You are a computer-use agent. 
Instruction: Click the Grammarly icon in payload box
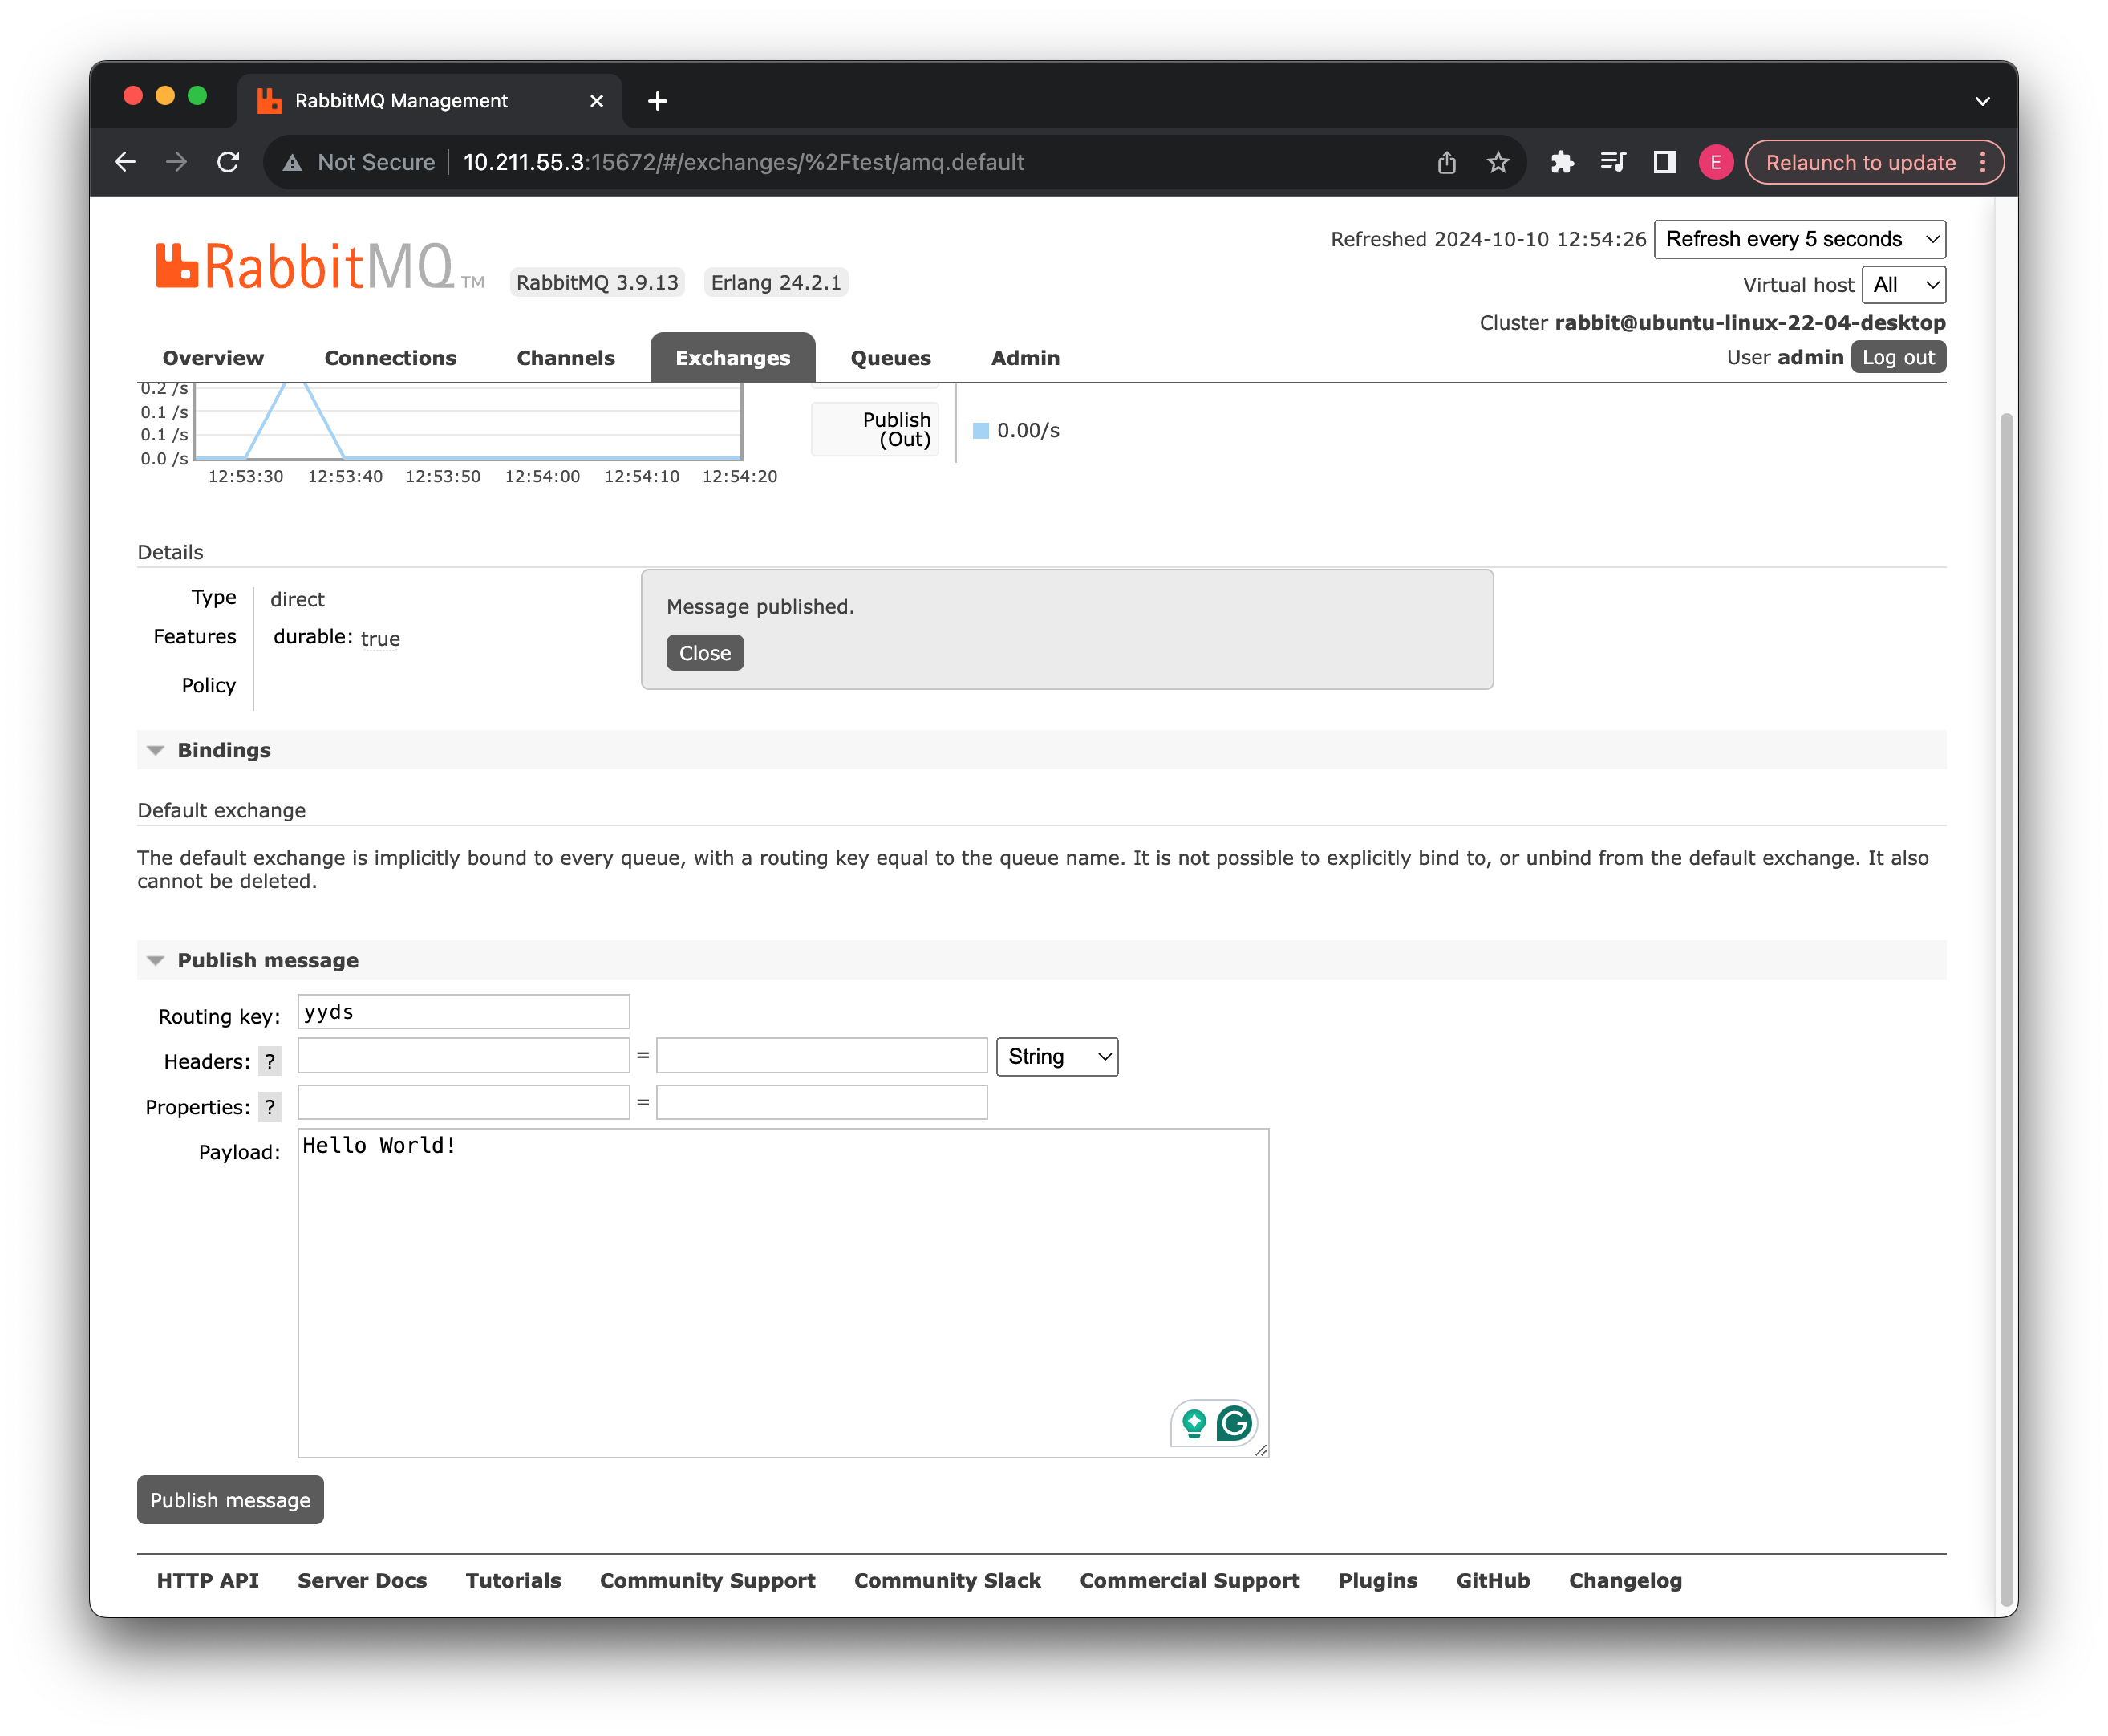tap(1234, 1423)
